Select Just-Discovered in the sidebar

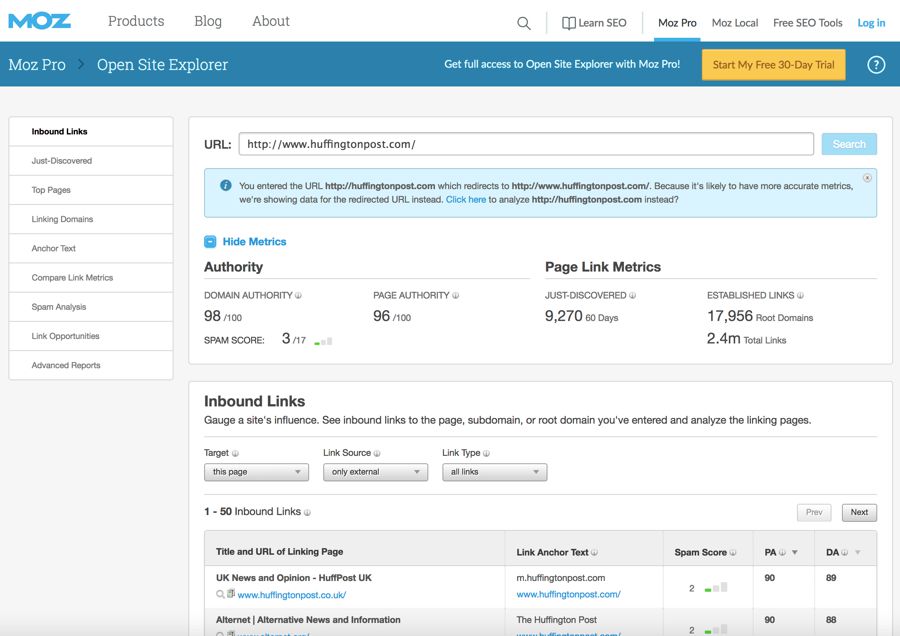pyautogui.click(x=91, y=161)
